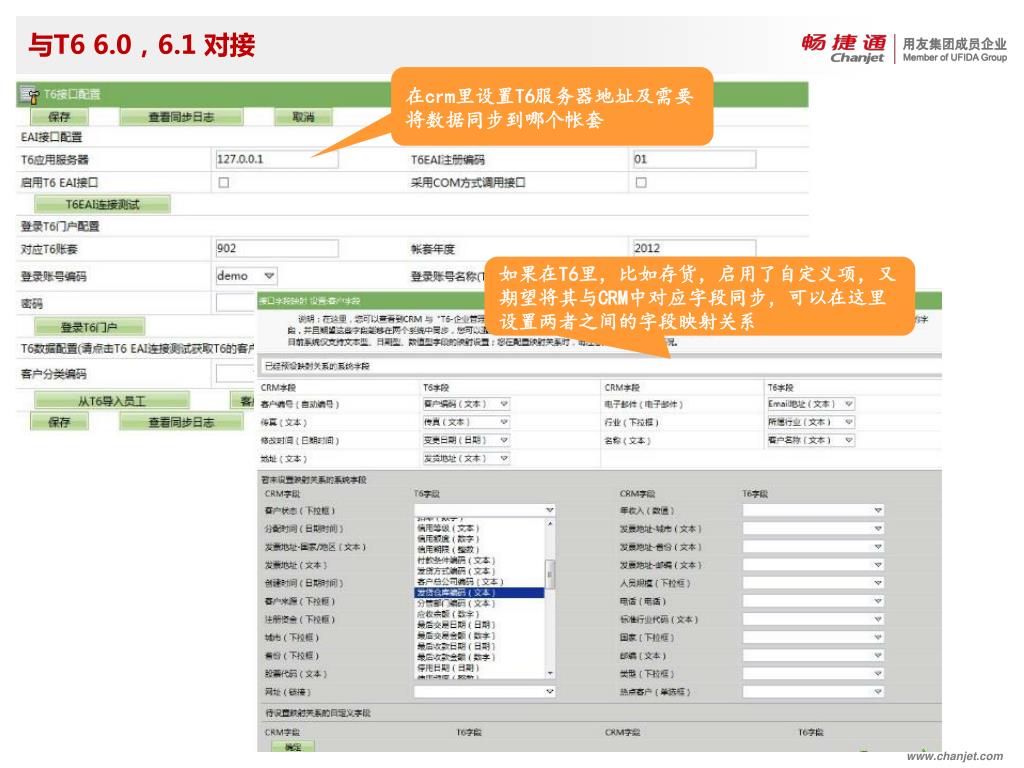This screenshot has width=1024, height=768.
Task: Open the 标准行业代码 T6 field dropdown
Action: click(878, 619)
